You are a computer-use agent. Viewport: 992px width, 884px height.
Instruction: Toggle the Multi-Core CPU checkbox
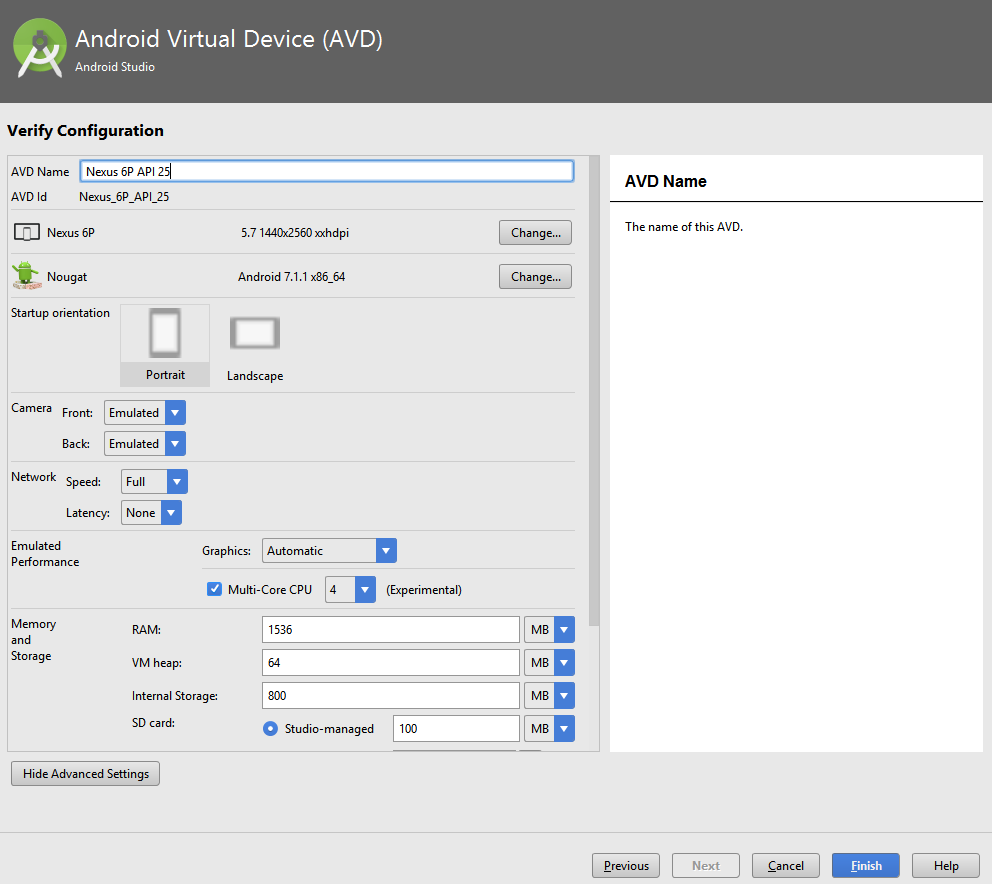tap(214, 589)
